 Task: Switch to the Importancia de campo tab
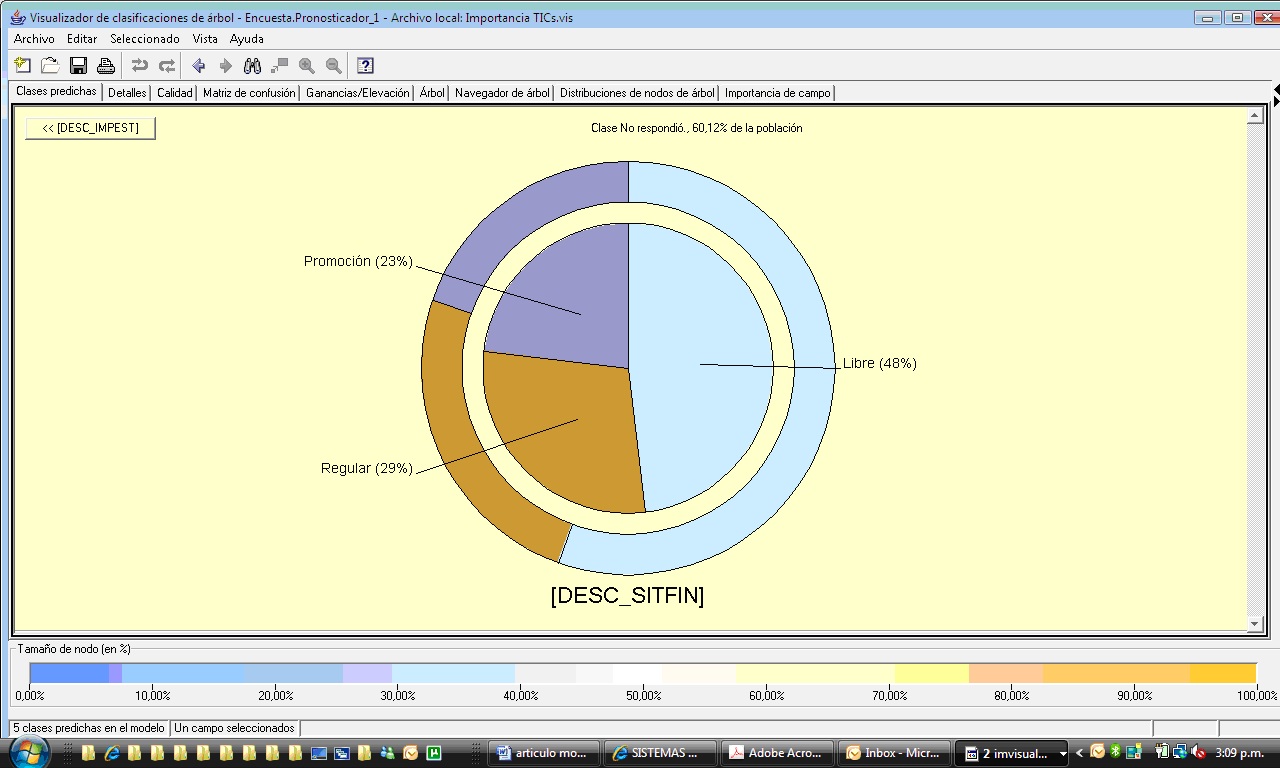click(x=777, y=93)
